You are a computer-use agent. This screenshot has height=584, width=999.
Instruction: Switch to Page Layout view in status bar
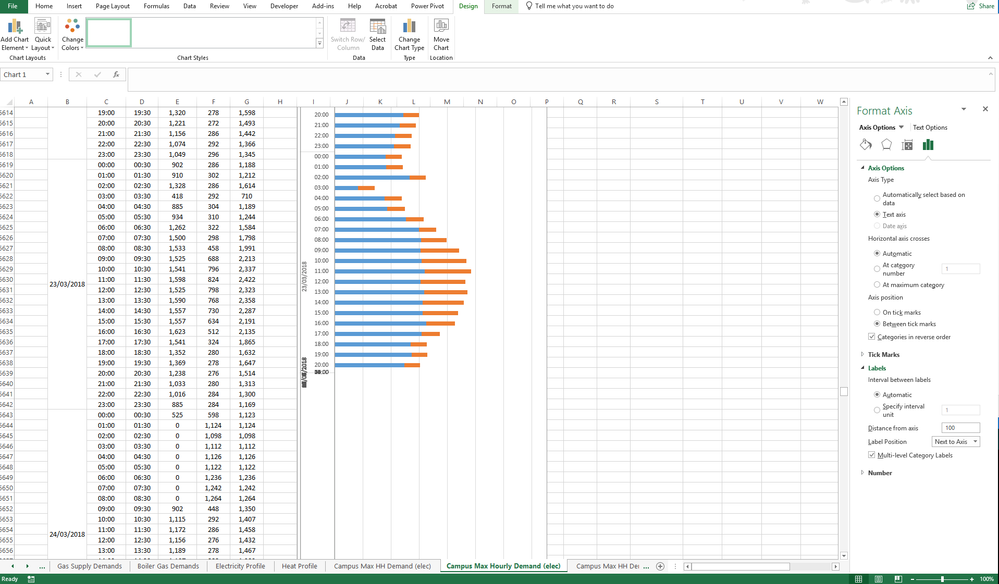coord(879,579)
